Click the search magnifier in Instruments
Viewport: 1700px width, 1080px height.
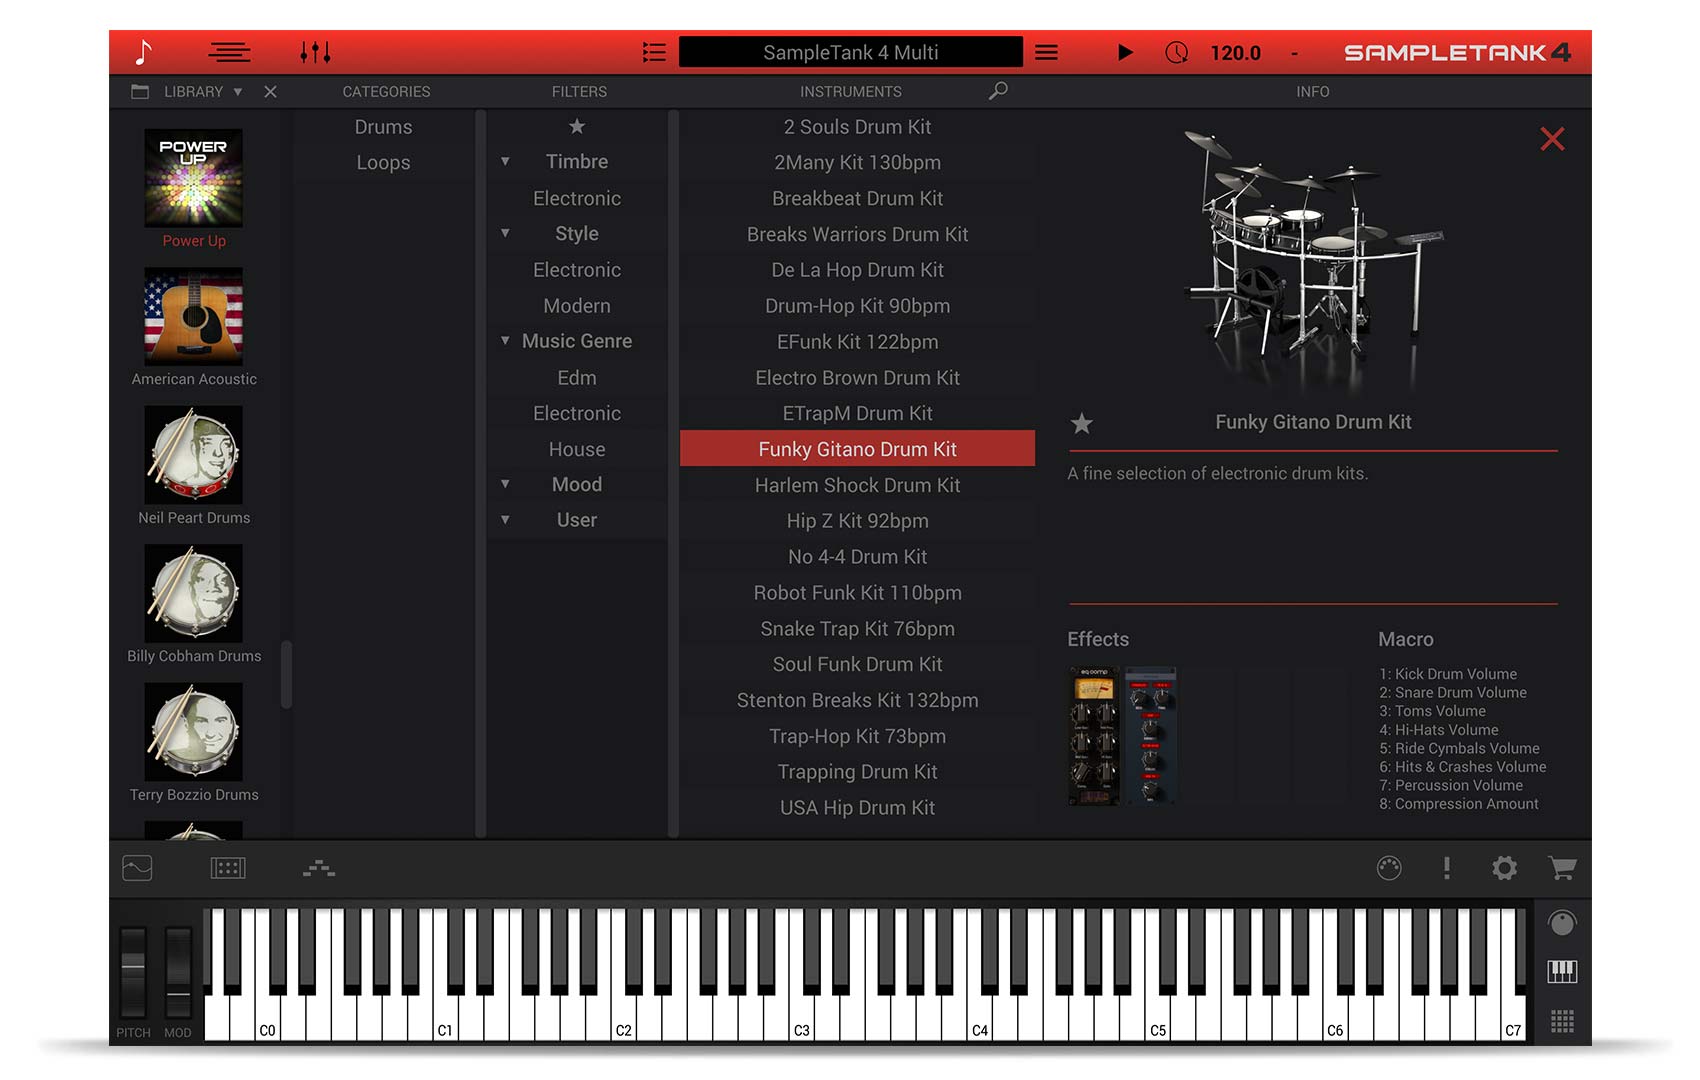pos(997,91)
